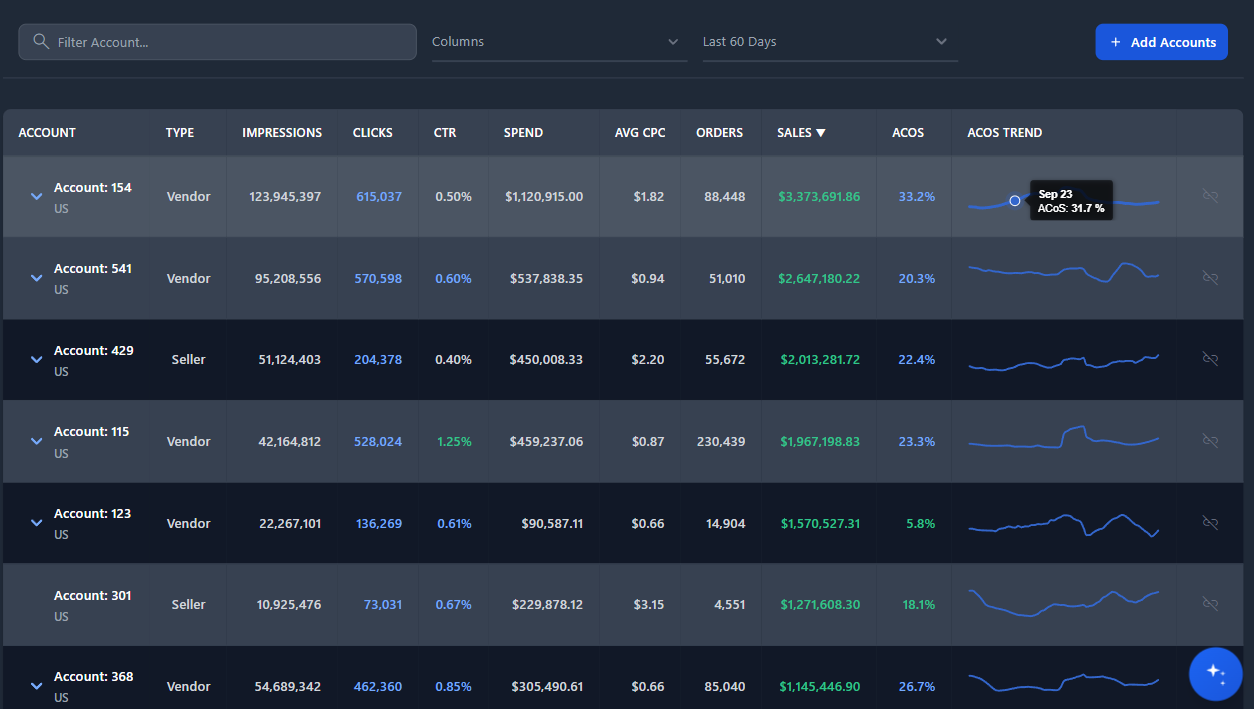The height and width of the screenshot is (709, 1254).
Task: Click unlink icon for Account: 115
Action: (1210, 441)
